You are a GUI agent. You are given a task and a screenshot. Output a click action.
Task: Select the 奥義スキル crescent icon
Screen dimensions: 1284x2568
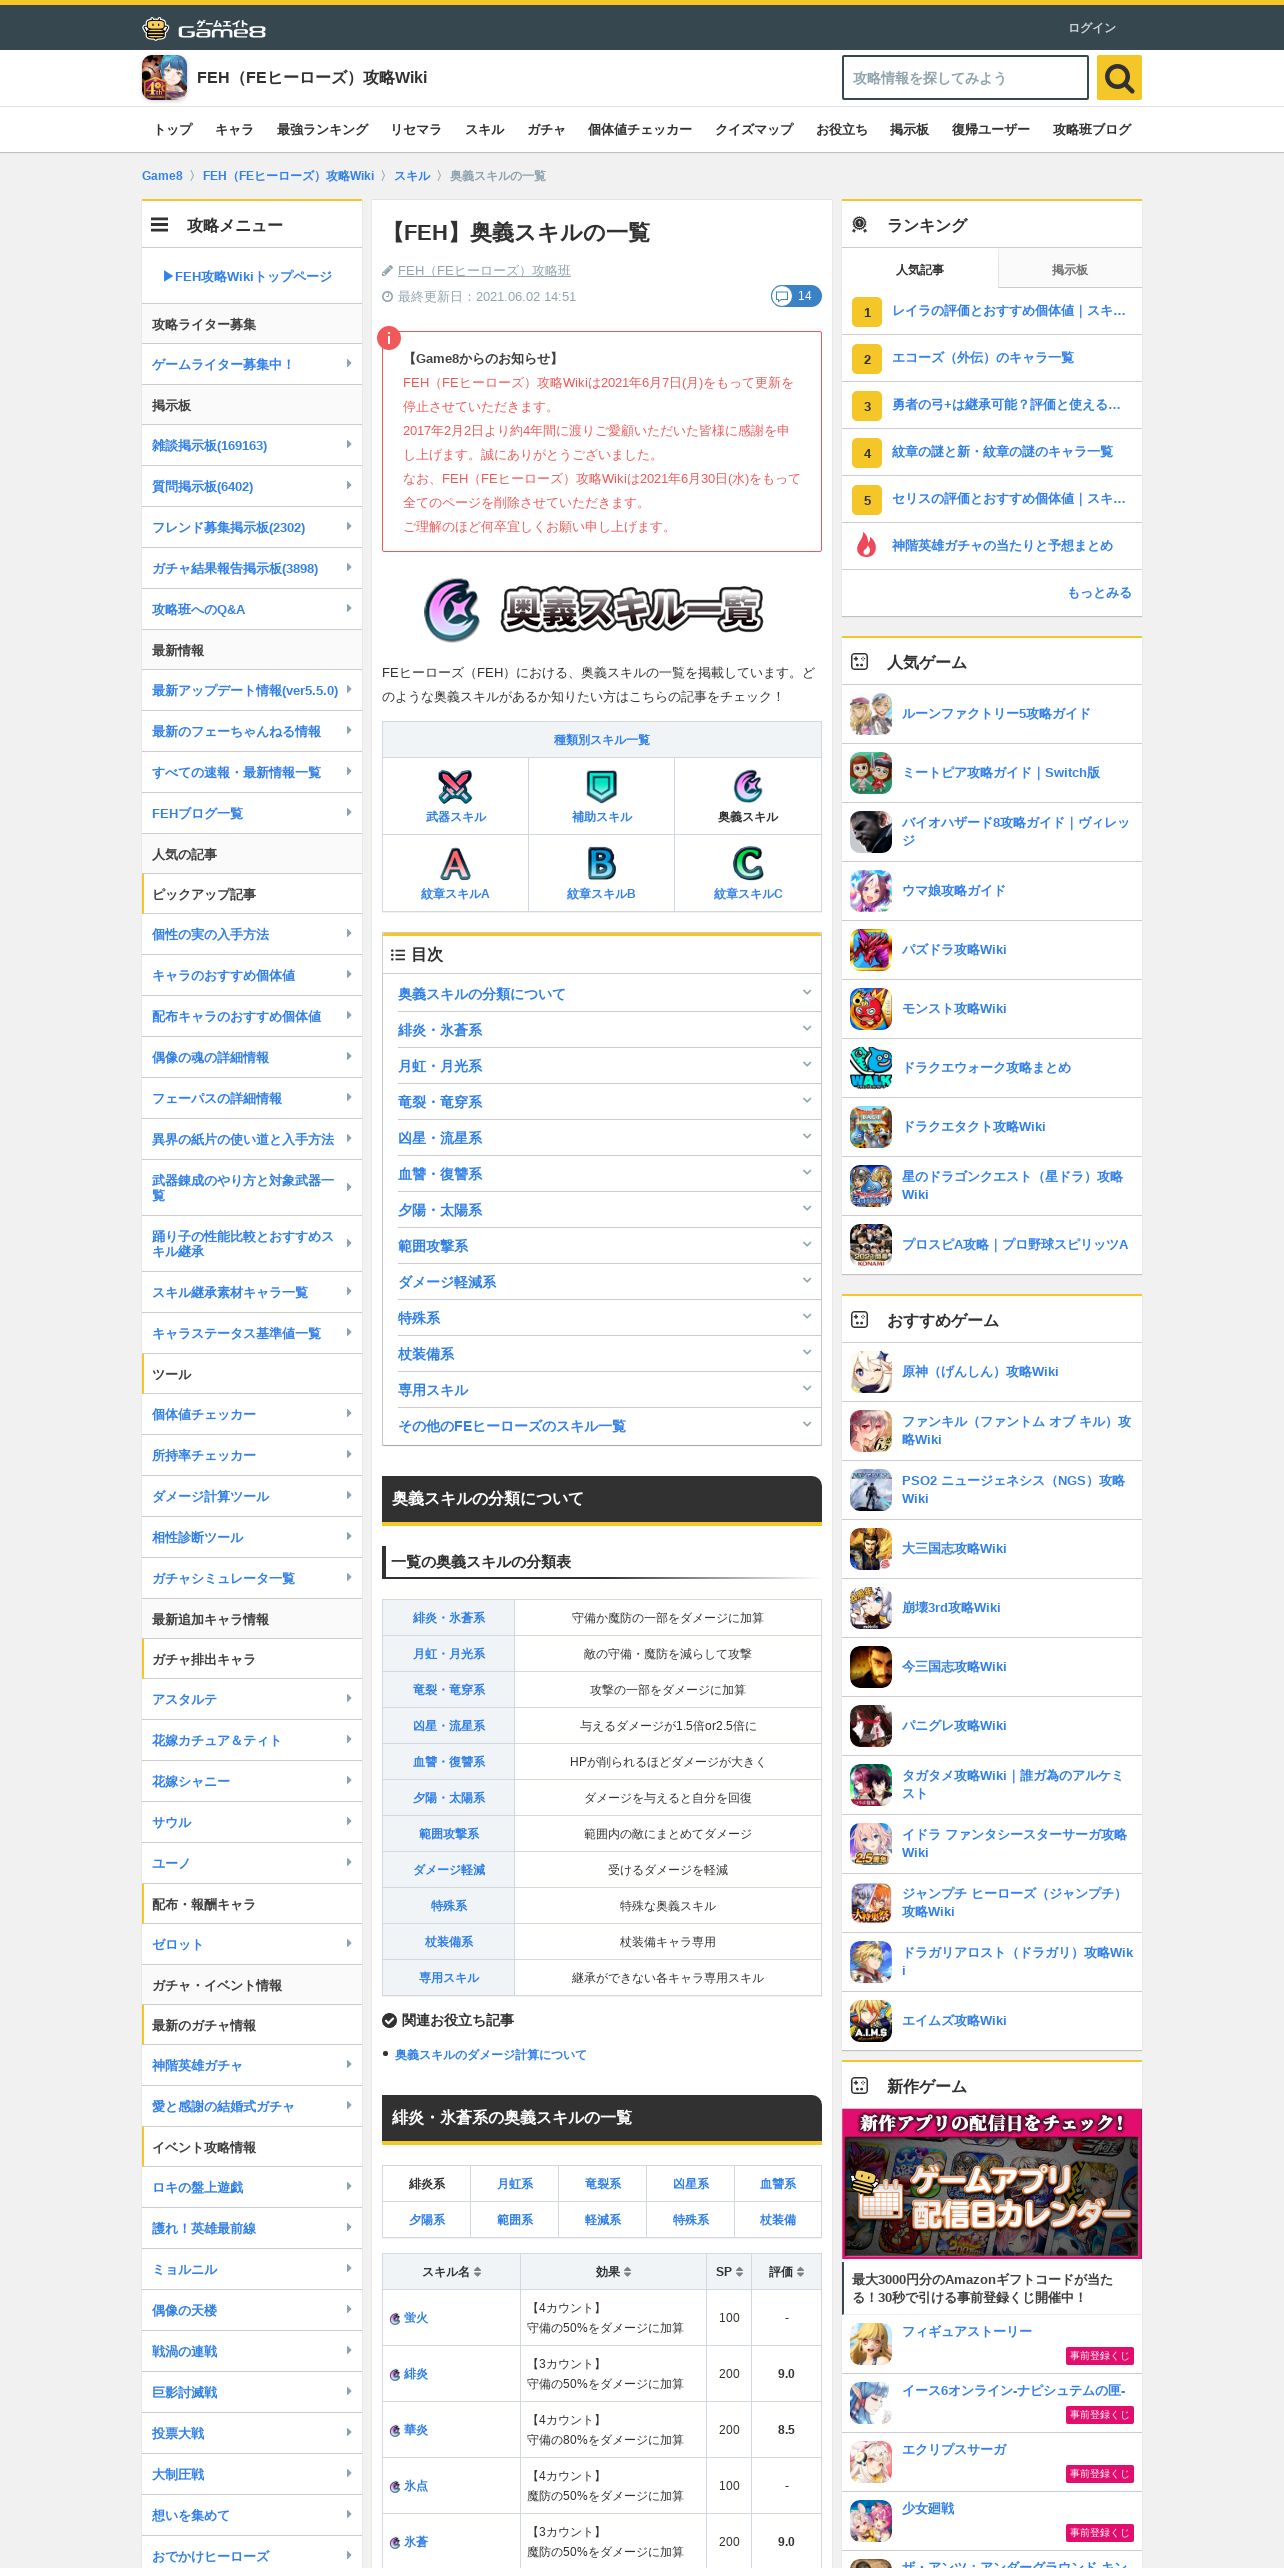(748, 786)
